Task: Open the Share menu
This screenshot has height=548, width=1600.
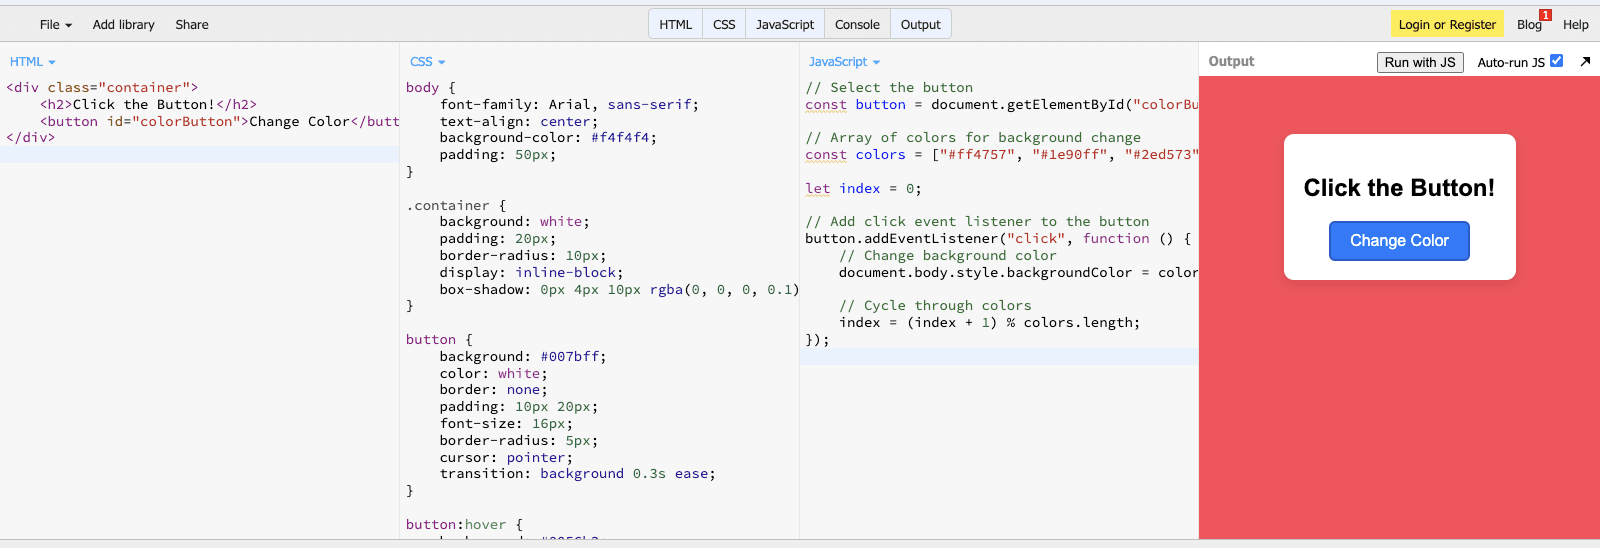Action: (192, 24)
